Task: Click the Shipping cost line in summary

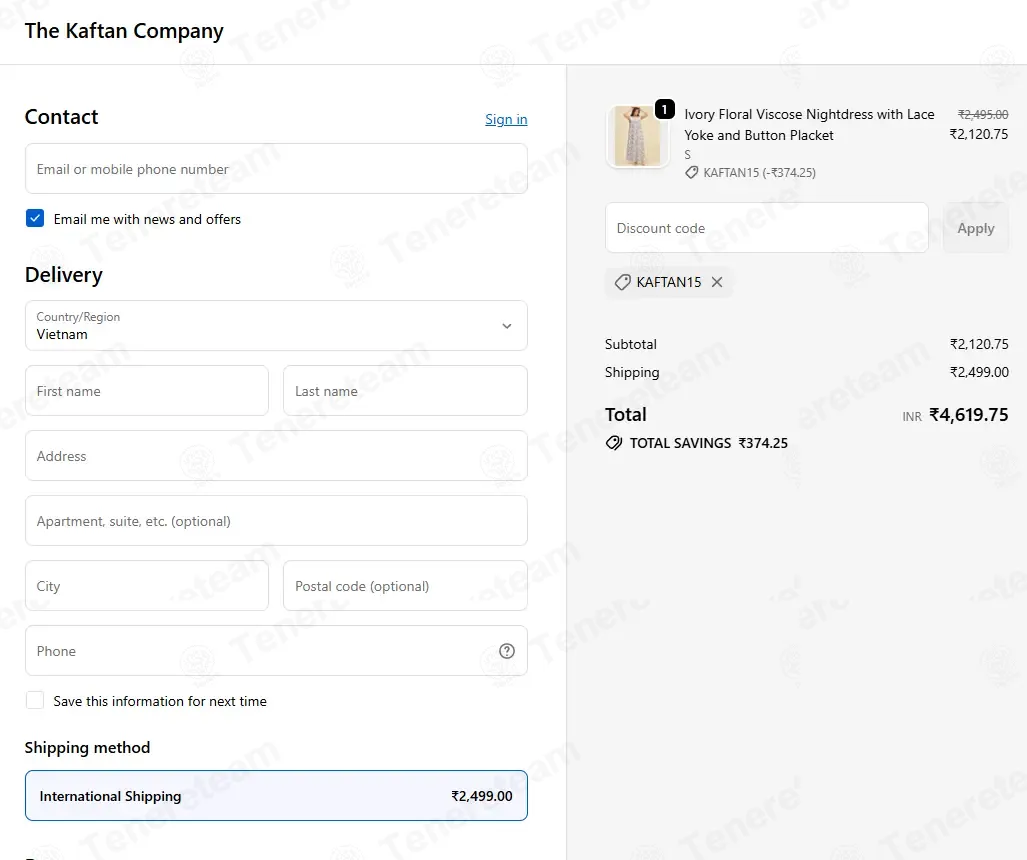Action: pyautogui.click(x=807, y=372)
